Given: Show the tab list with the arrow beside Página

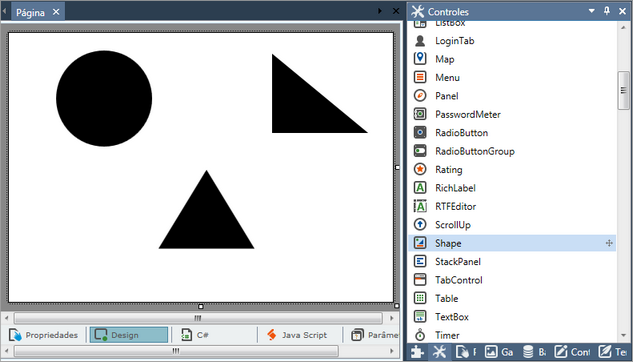Looking at the screenshot, I should point(379,11).
